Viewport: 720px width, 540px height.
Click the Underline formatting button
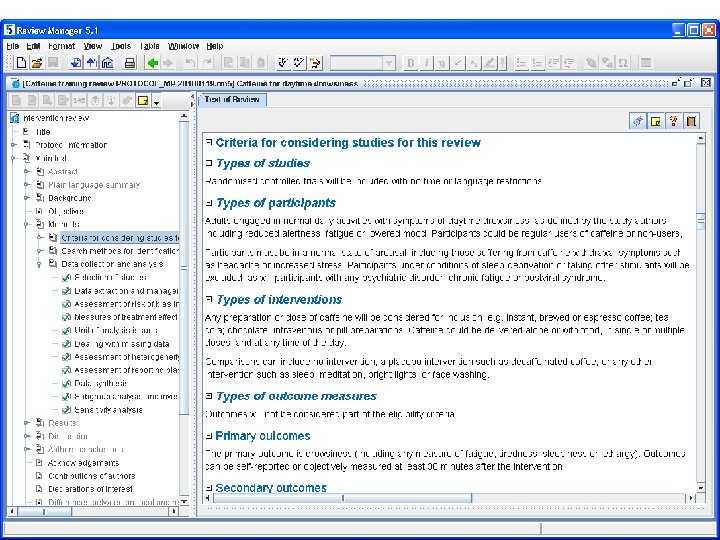pos(442,63)
